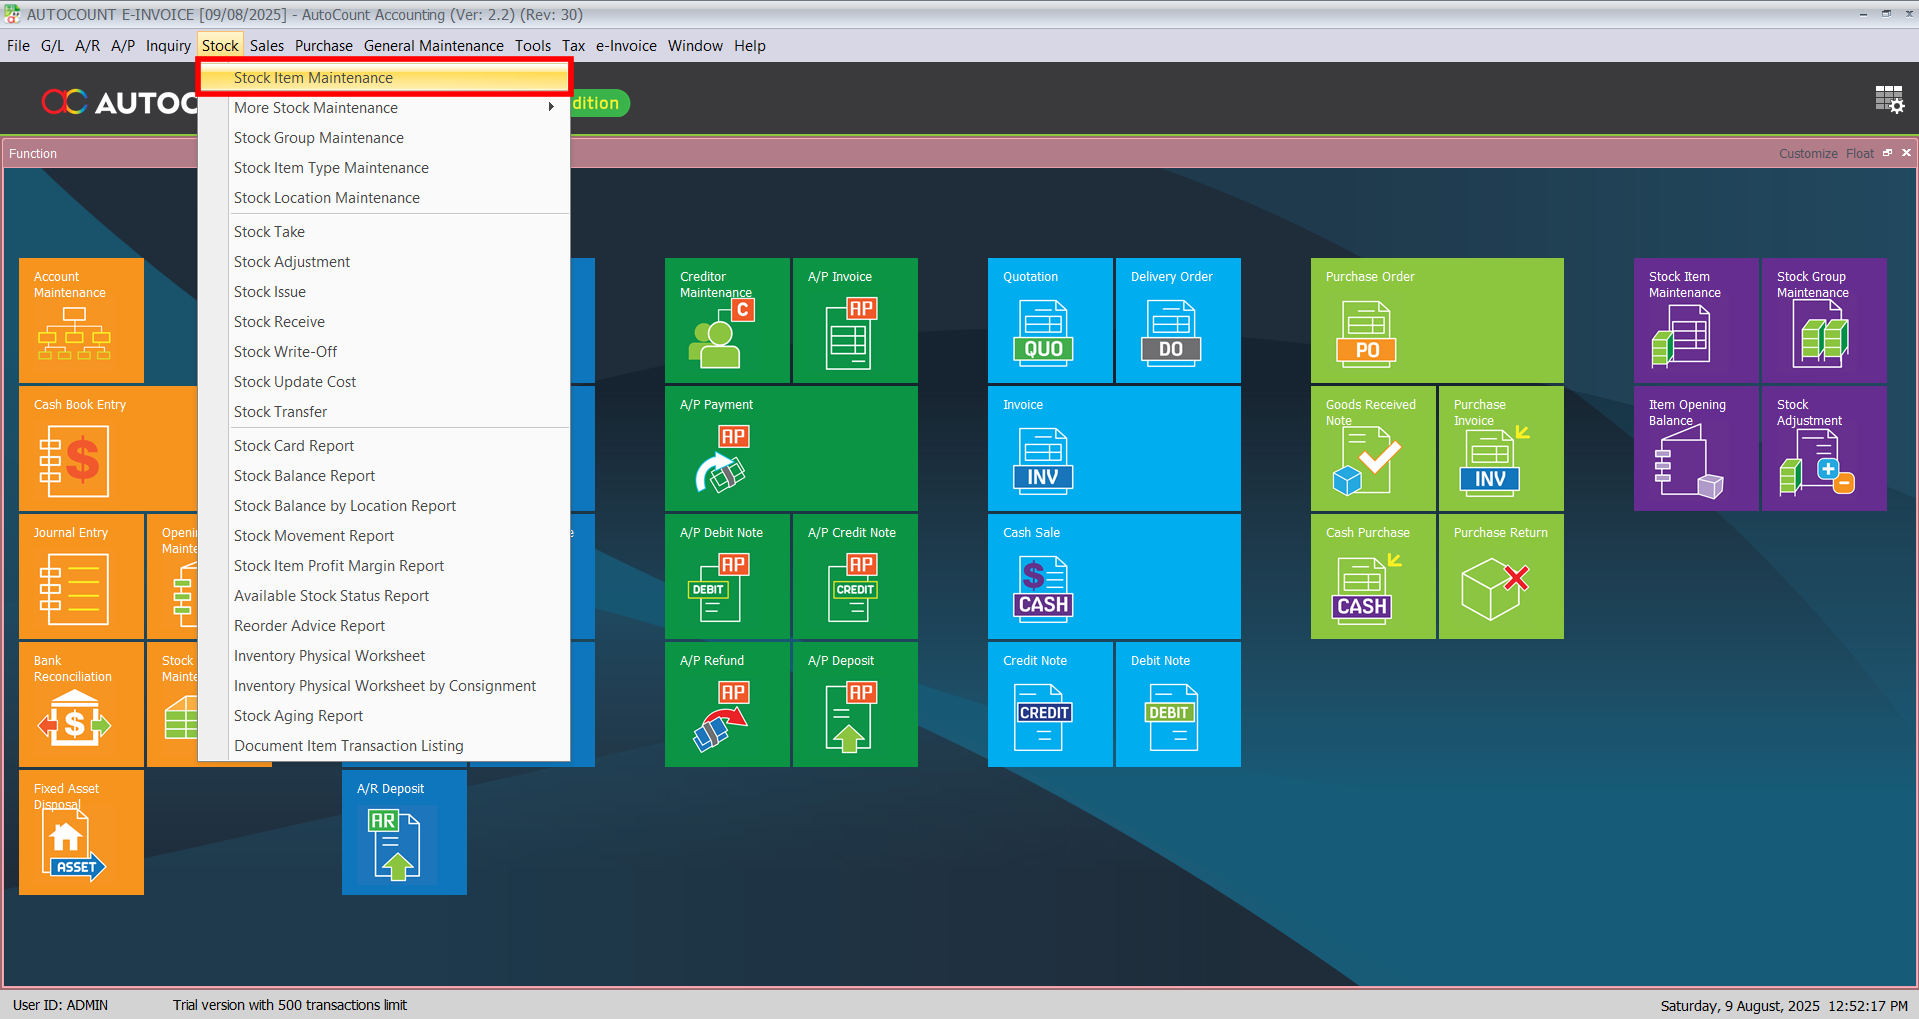Open the Sales menu in menu bar
The height and width of the screenshot is (1019, 1919).
tap(267, 46)
